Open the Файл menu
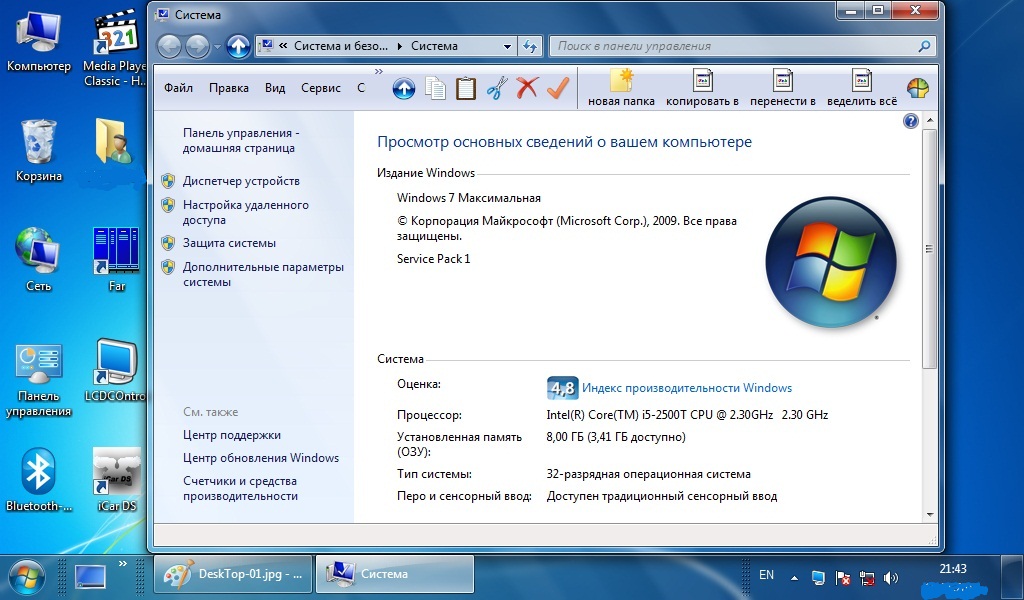1024x600 pixels. tap(178, 88)
